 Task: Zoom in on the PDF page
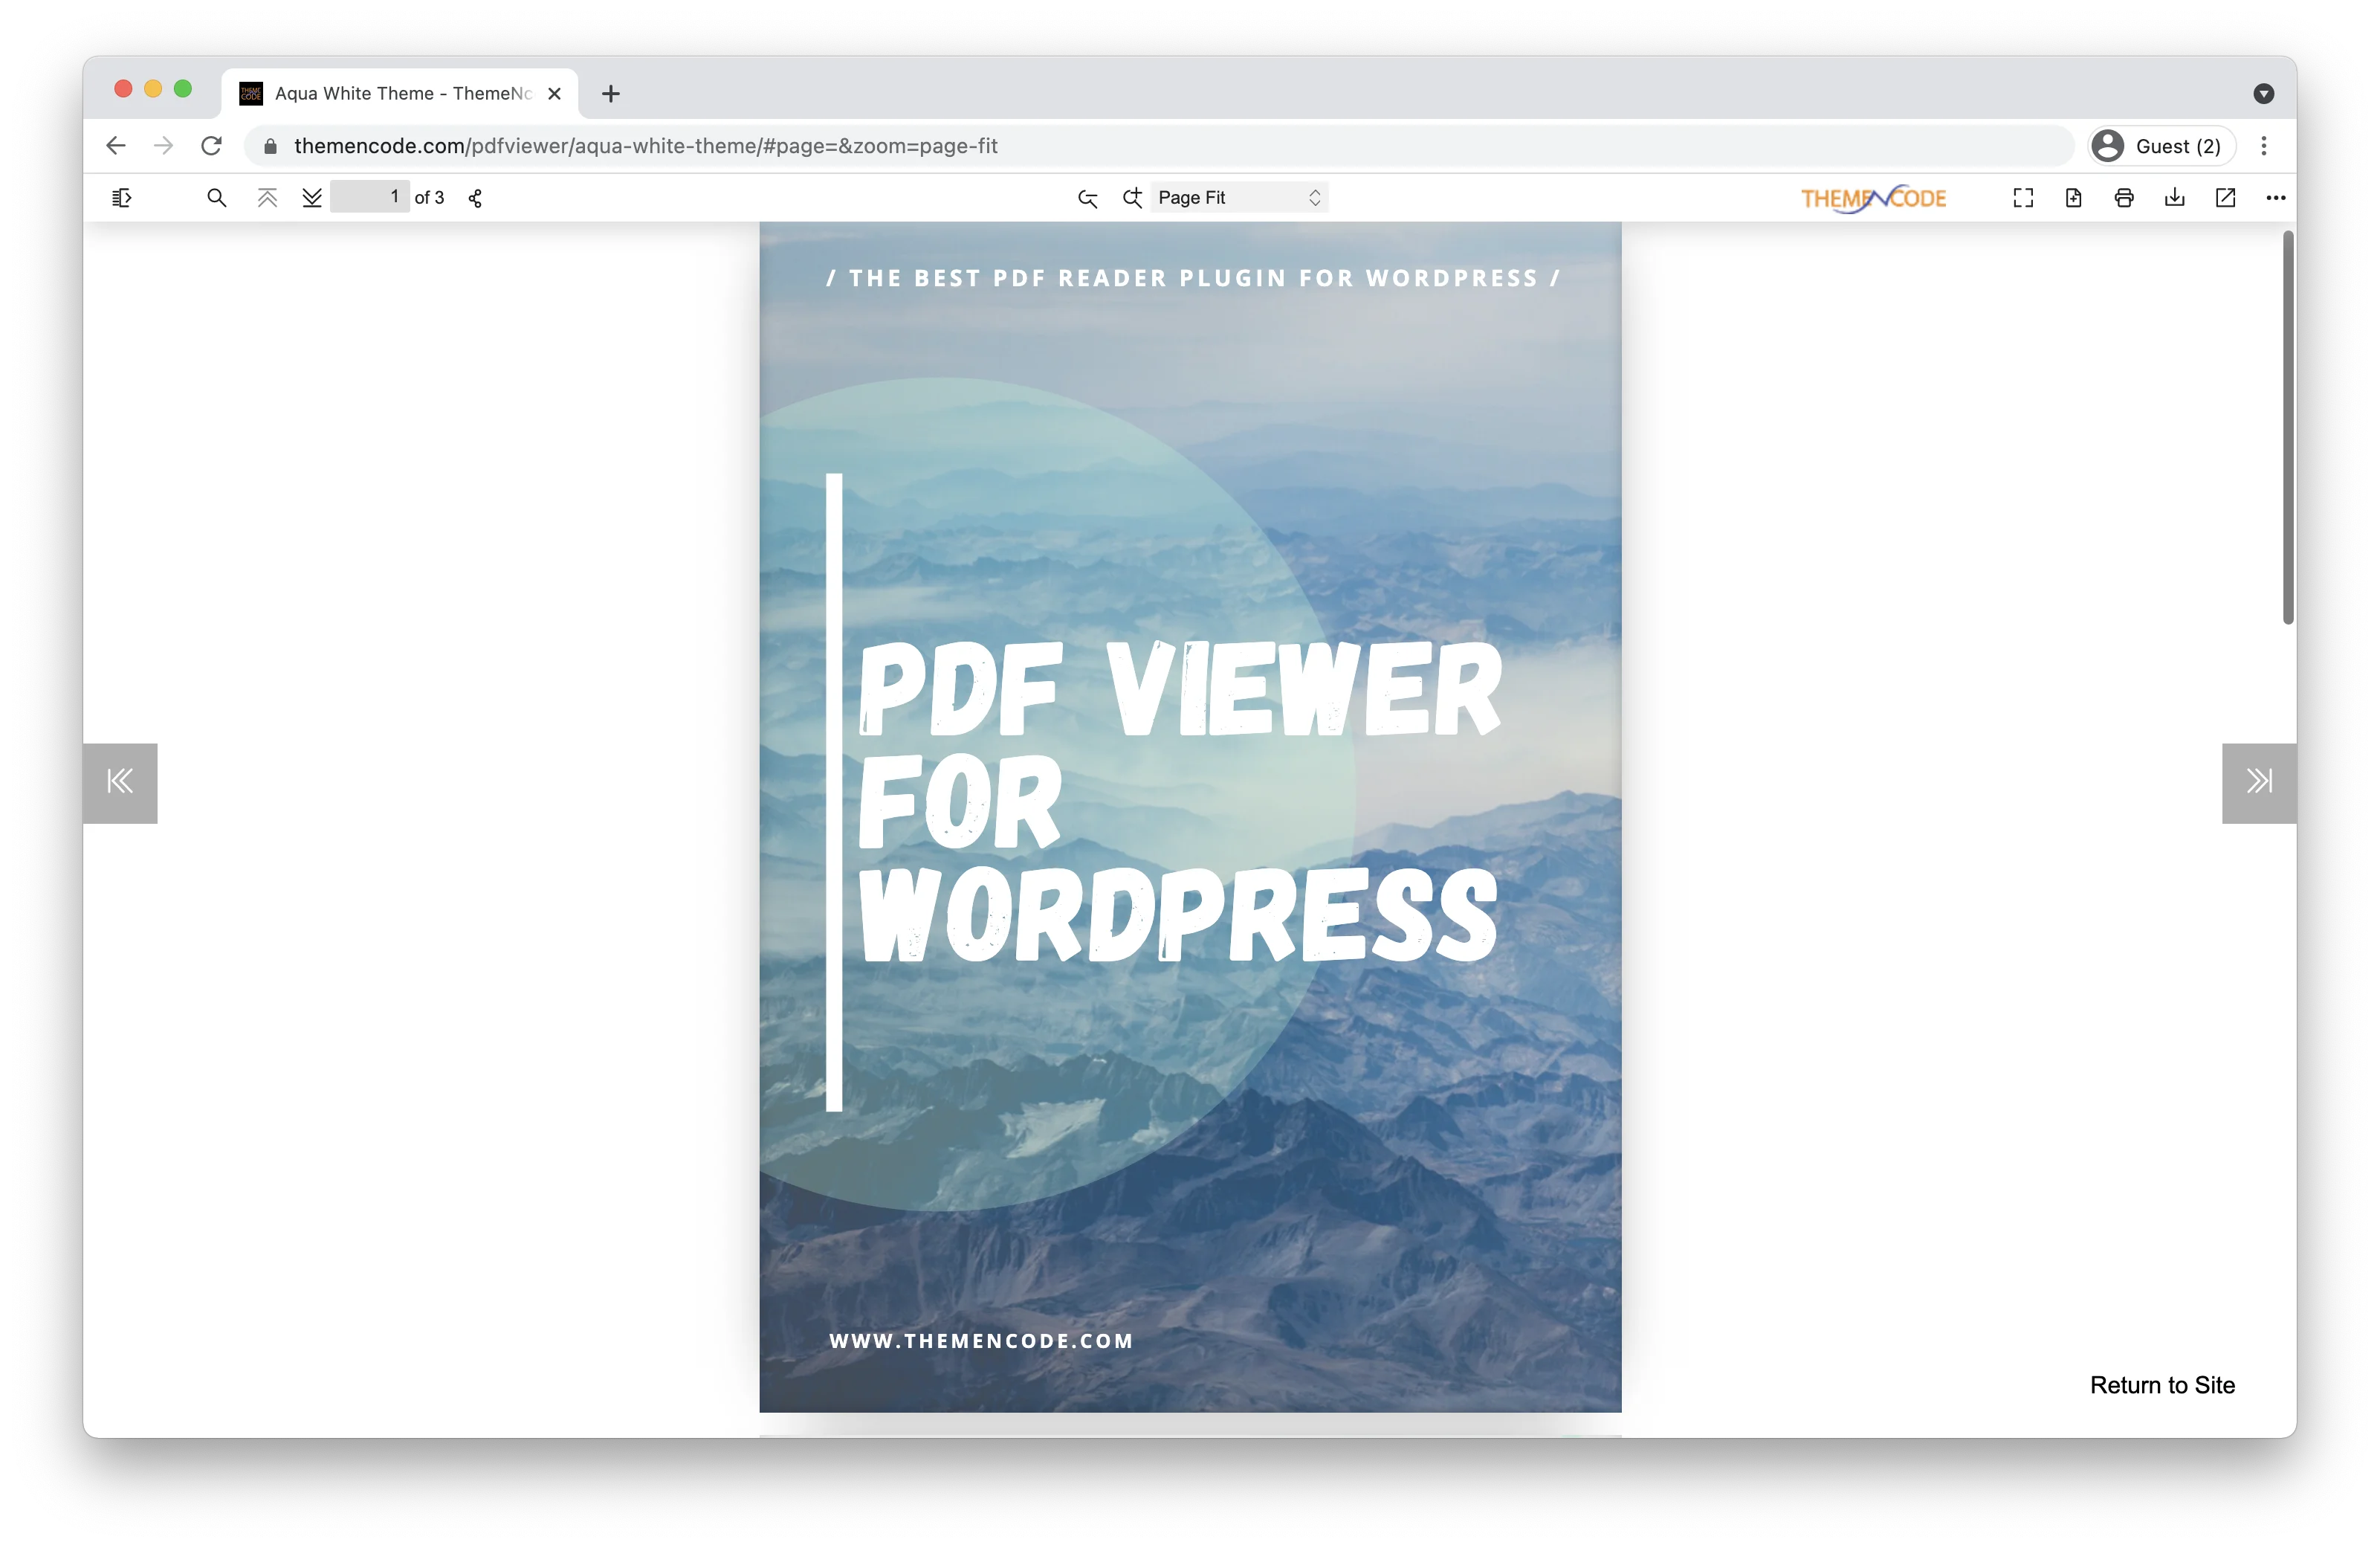pyautogui.click(x=1132, y=197)
